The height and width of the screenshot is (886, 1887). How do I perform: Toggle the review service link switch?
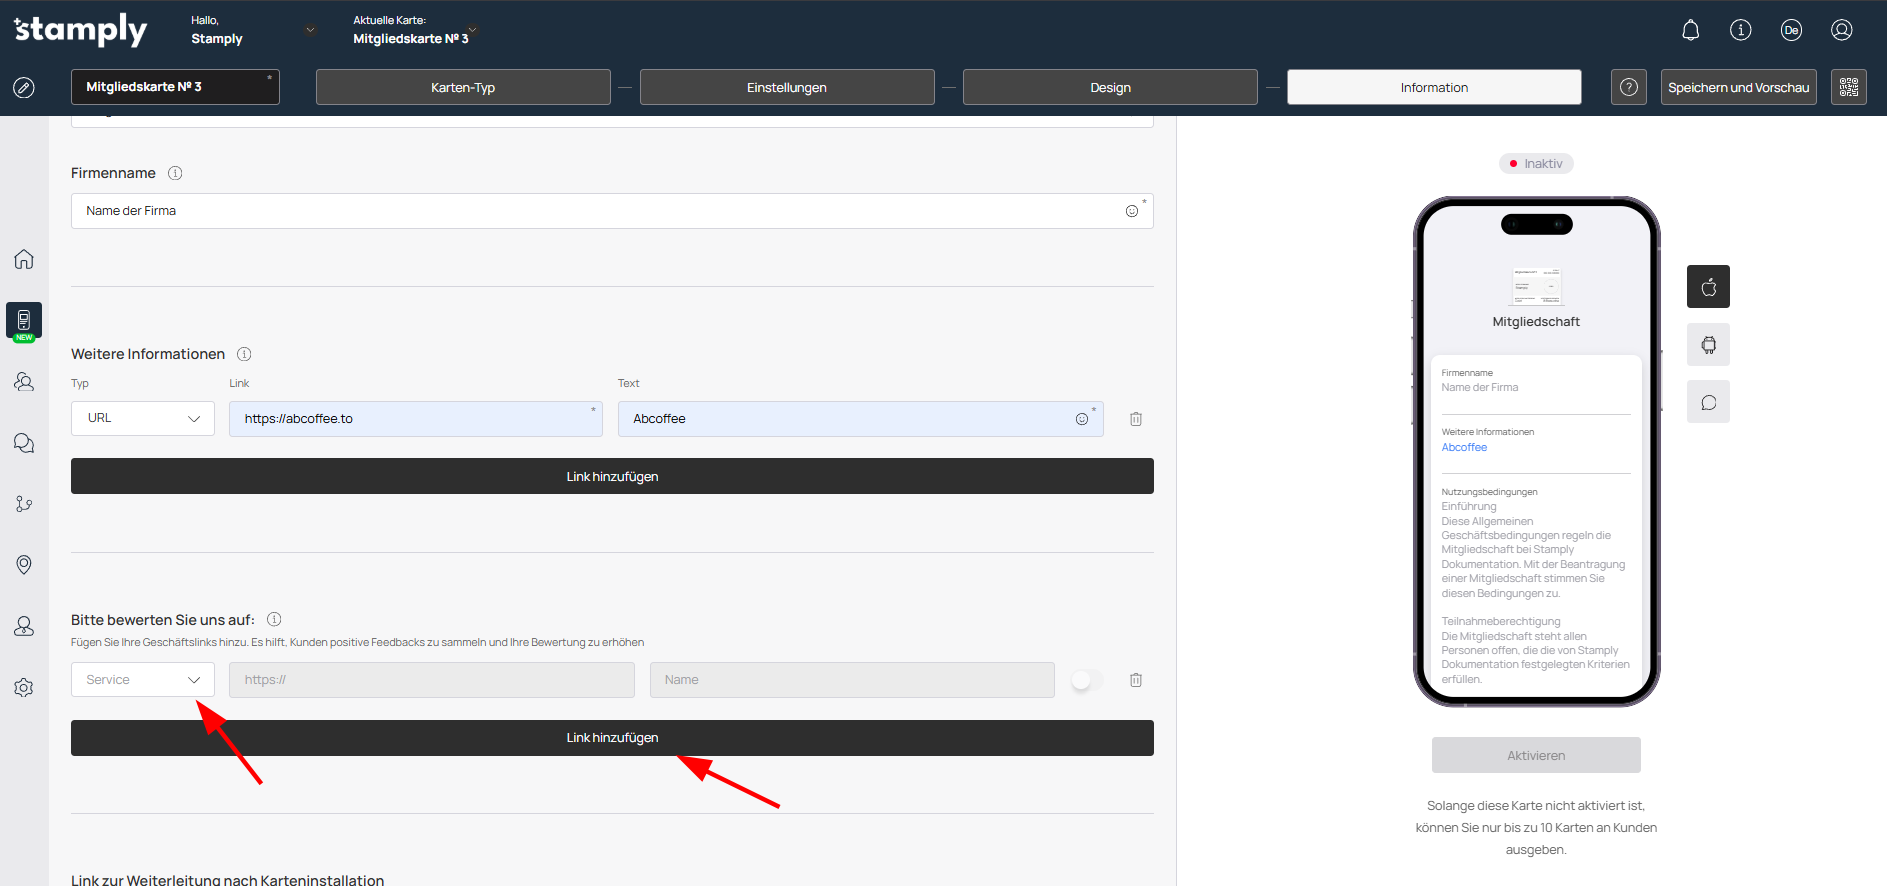click(1086, 680)
